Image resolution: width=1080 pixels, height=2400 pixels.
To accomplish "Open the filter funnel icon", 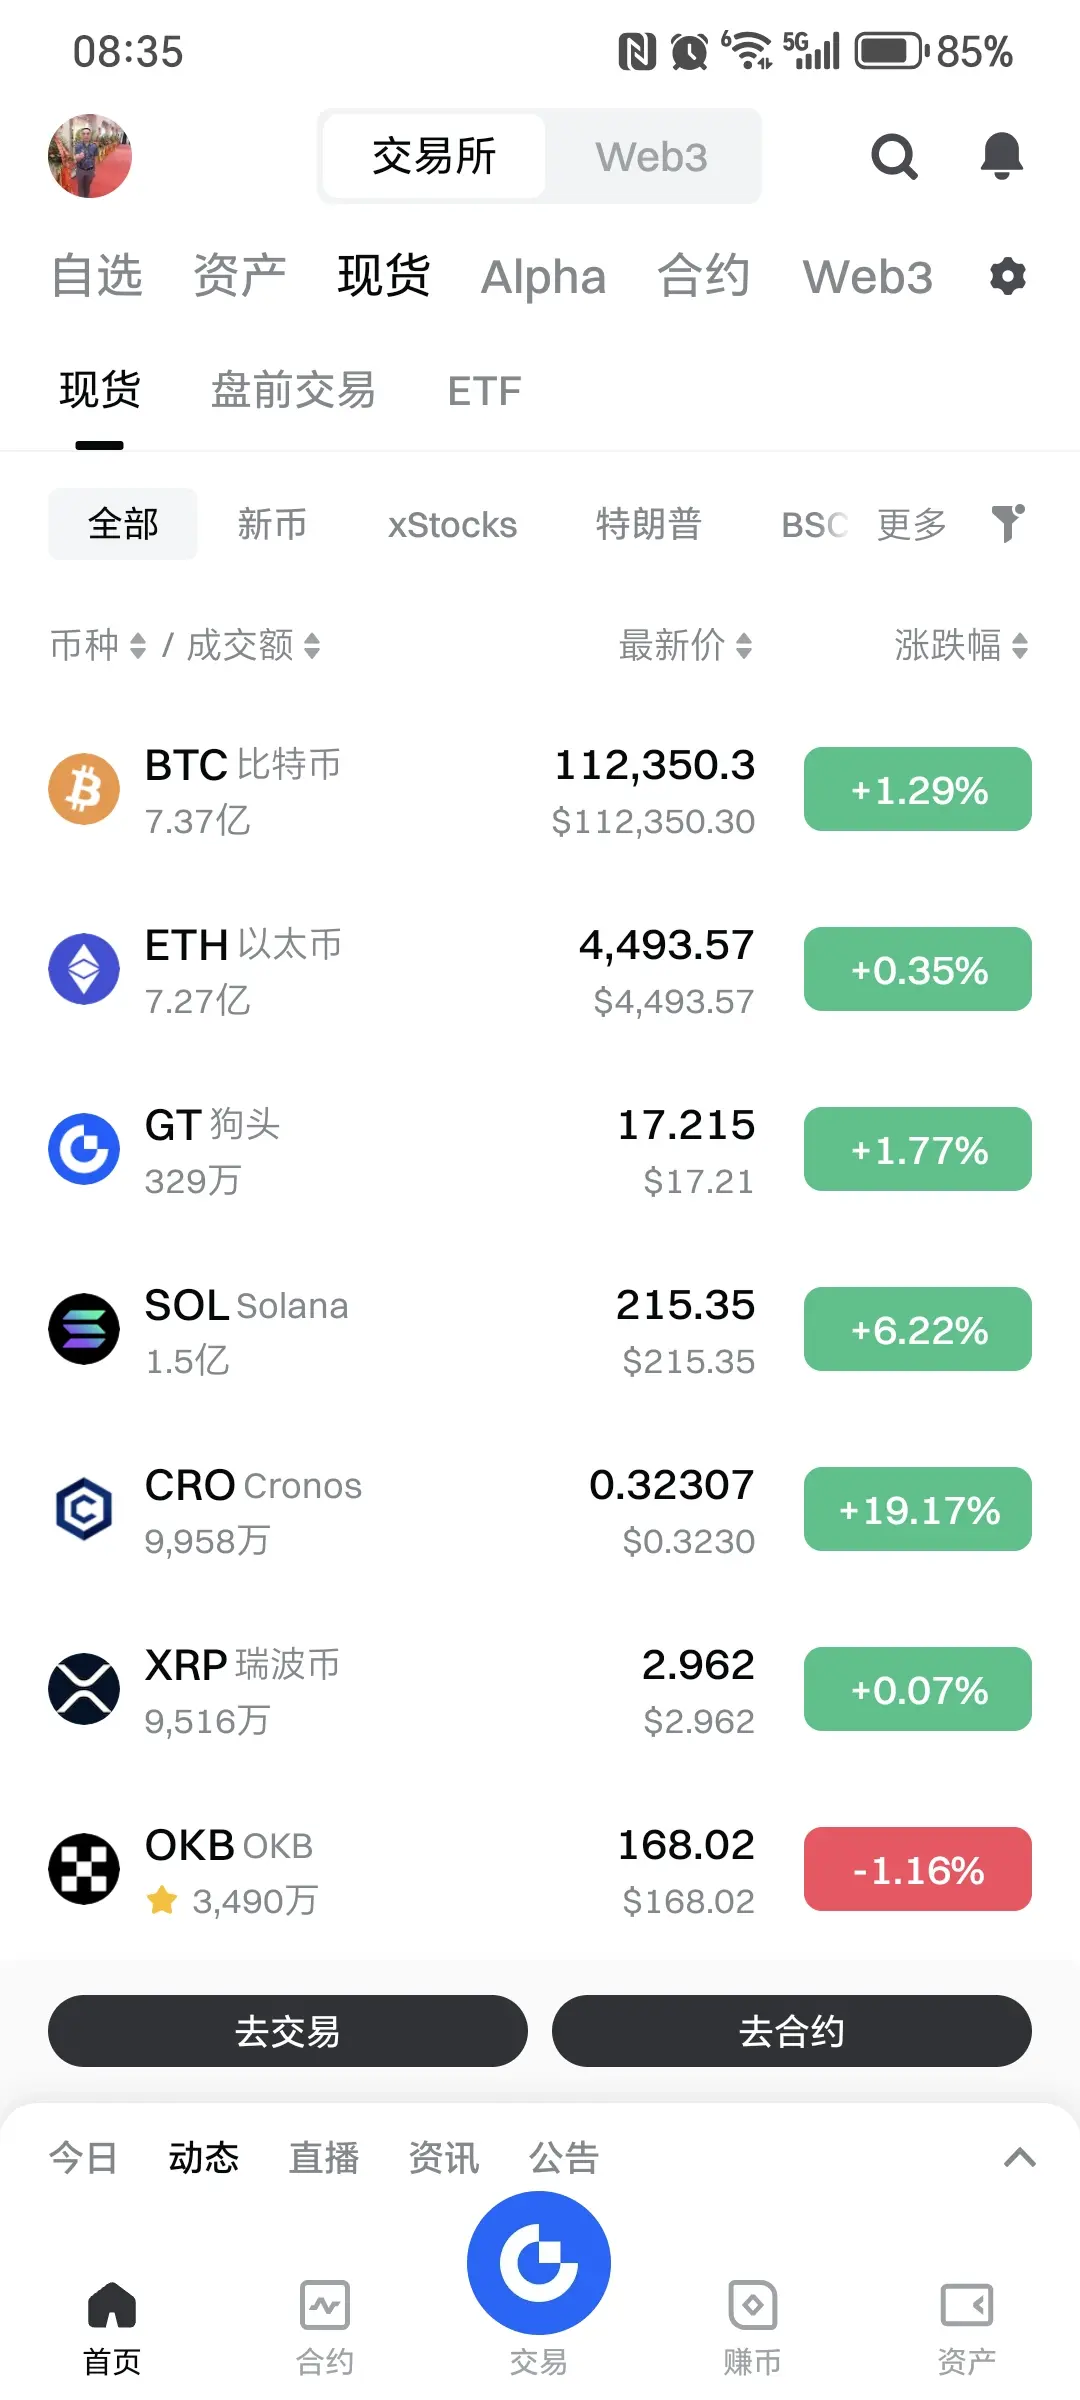I will pos(1008,523).
